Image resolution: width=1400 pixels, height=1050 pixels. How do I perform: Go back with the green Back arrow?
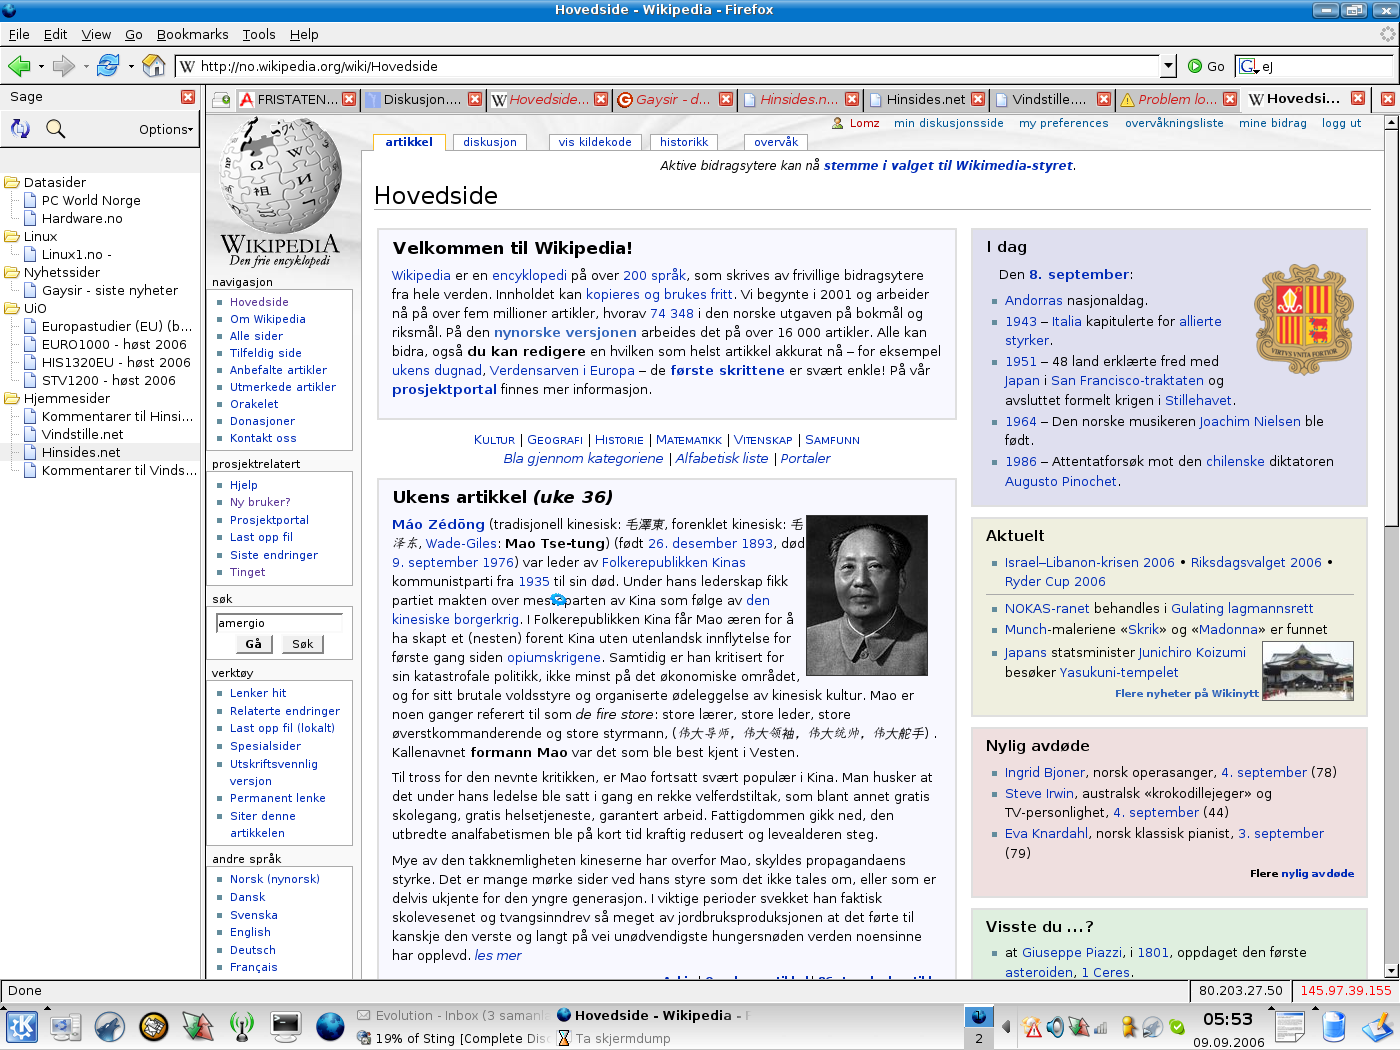click(x=19, y=66)
